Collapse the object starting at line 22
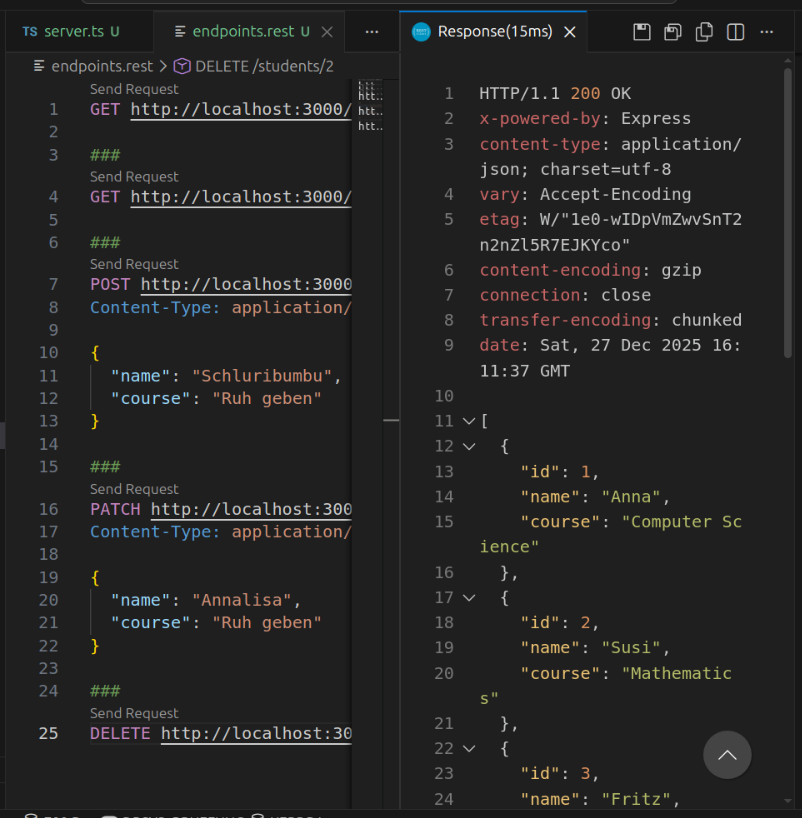802x818 pixels. (x=469, y=748)
